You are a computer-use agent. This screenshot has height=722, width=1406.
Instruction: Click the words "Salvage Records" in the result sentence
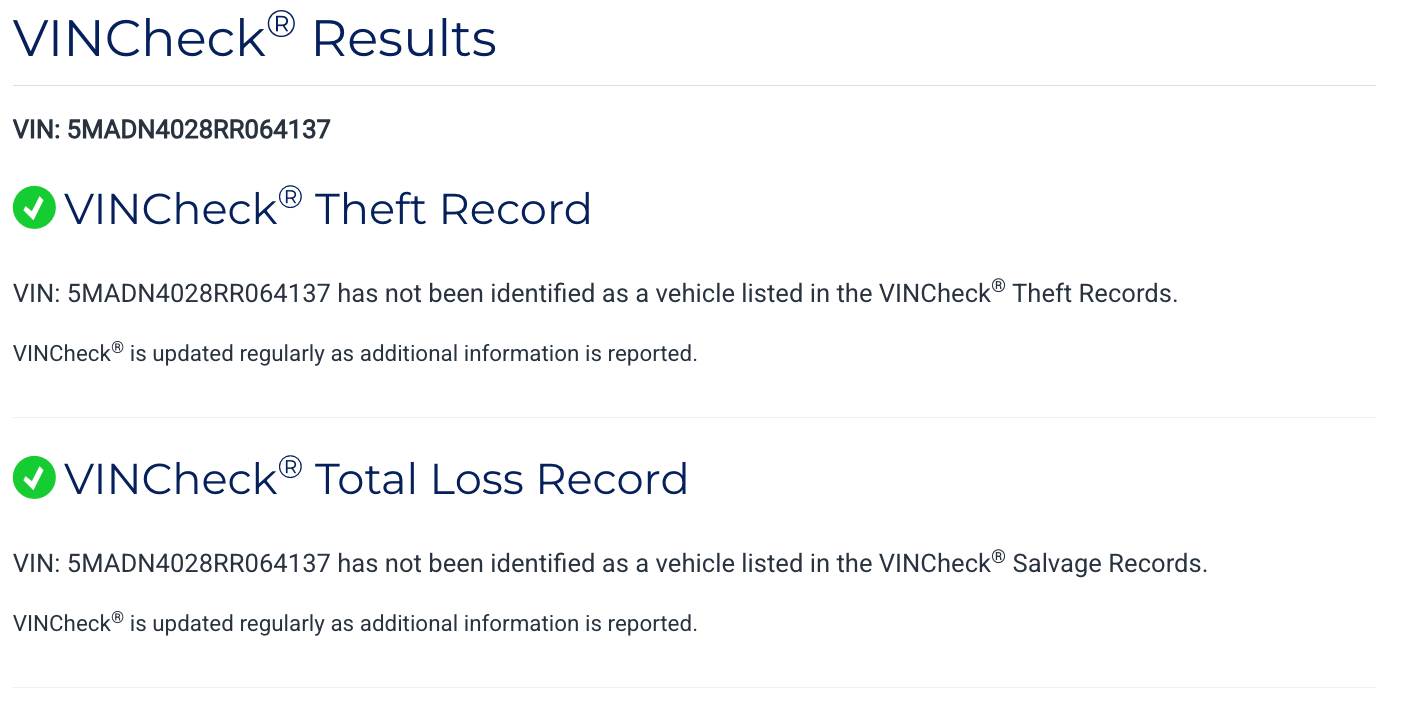coord(1107,564)
